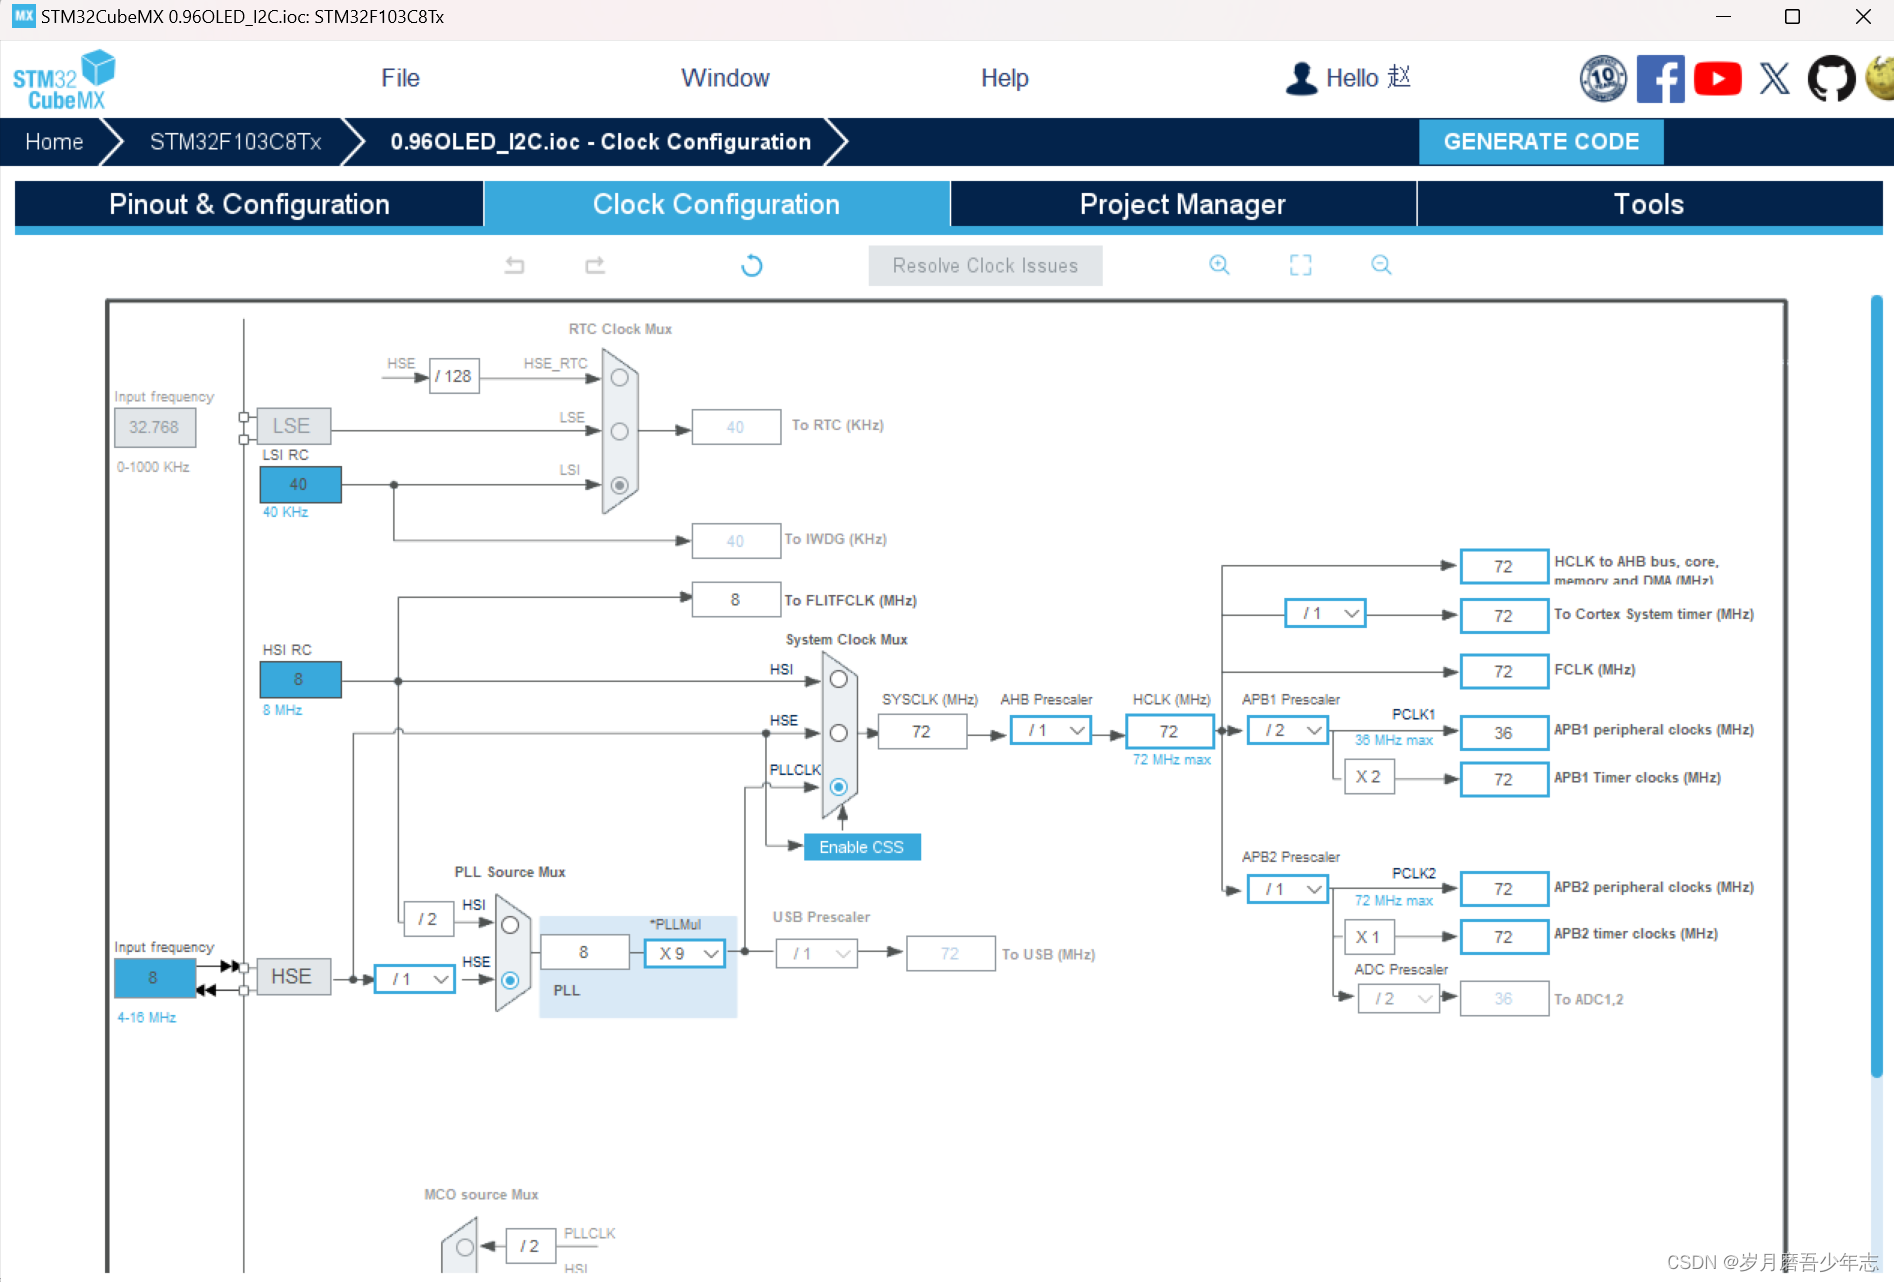Click the APB1 peripheral clocks value field

click(x=1503, y=733)
